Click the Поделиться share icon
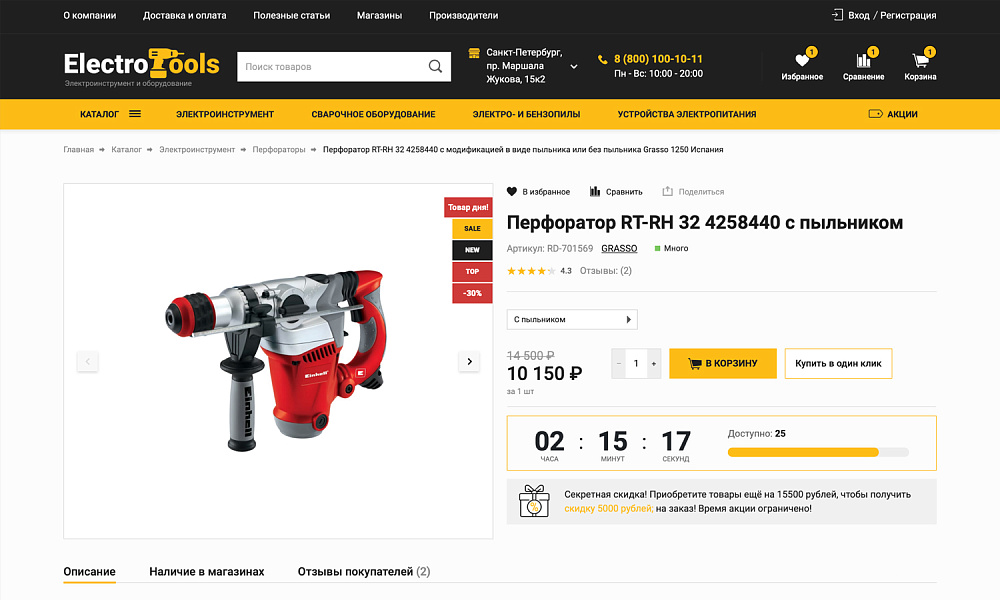This screenshot has height=600, width=1000. 666,191
